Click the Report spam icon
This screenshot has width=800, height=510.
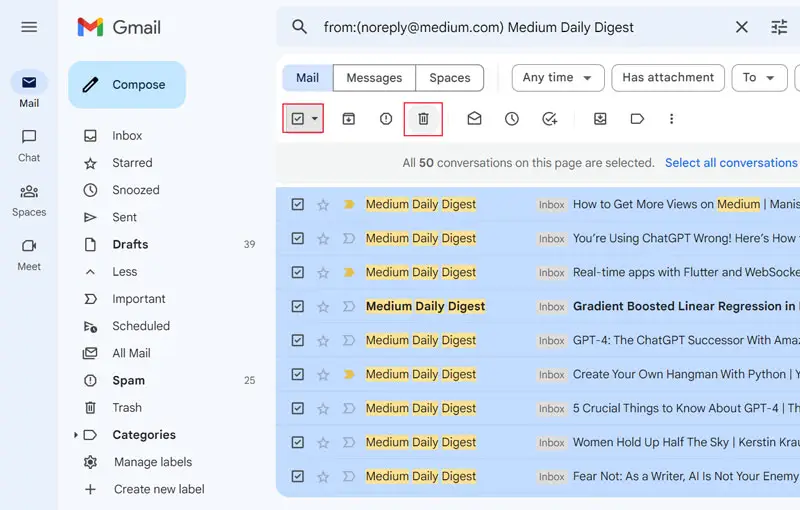[x=386, y=119]
